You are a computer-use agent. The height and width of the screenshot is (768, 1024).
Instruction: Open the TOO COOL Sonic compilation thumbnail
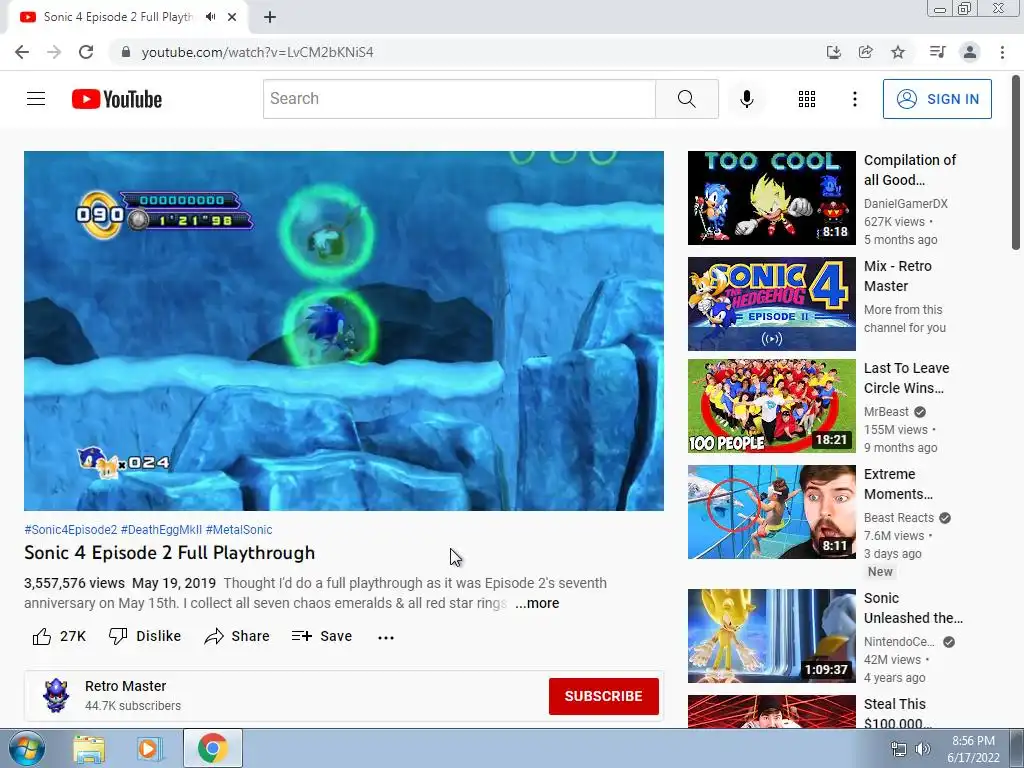(x=771, y=198)
